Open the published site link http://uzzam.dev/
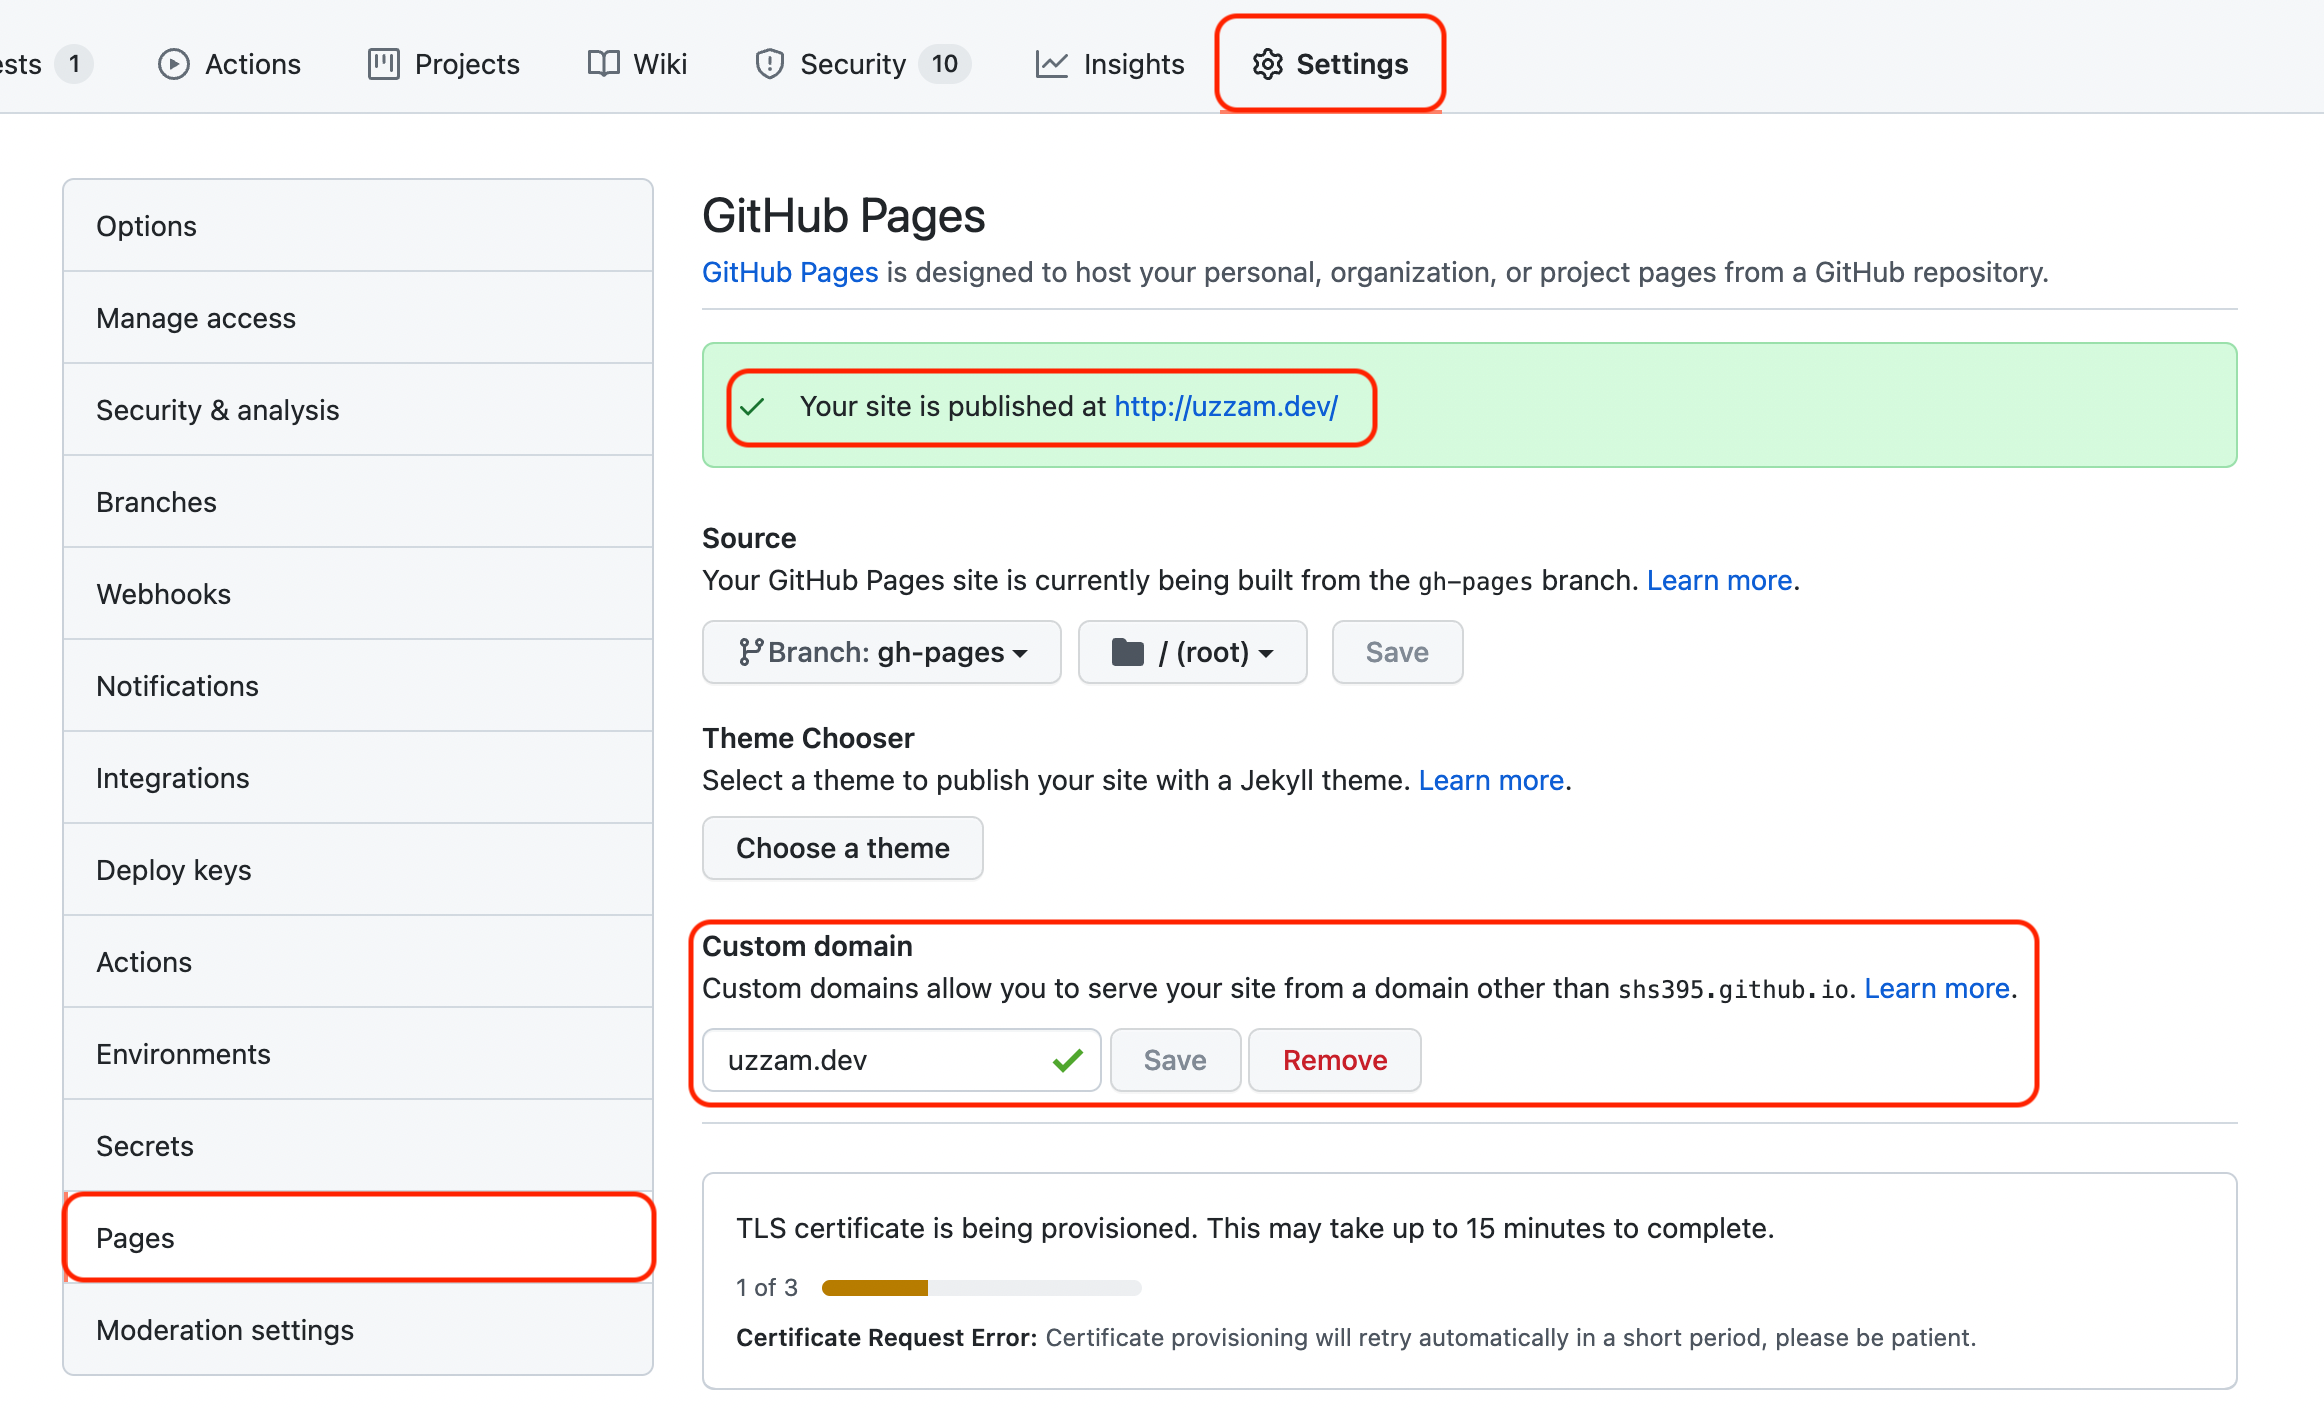Viewport: 2324px width, 1408px height. 1225,406
